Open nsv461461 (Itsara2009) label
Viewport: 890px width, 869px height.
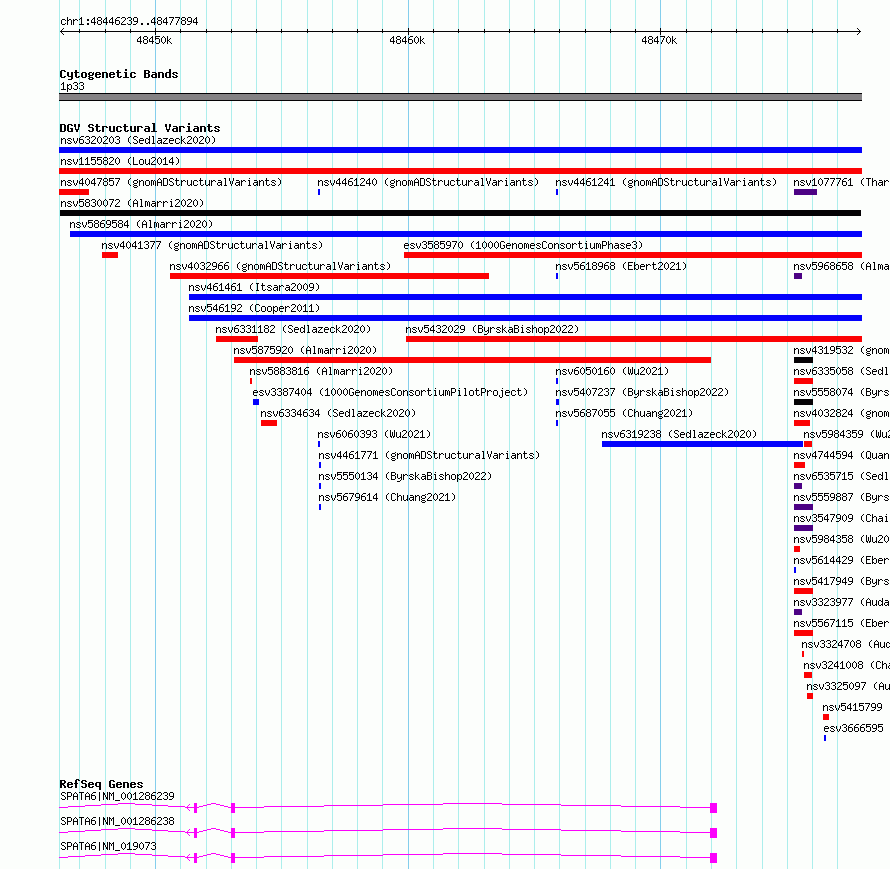tap(254, 287)
